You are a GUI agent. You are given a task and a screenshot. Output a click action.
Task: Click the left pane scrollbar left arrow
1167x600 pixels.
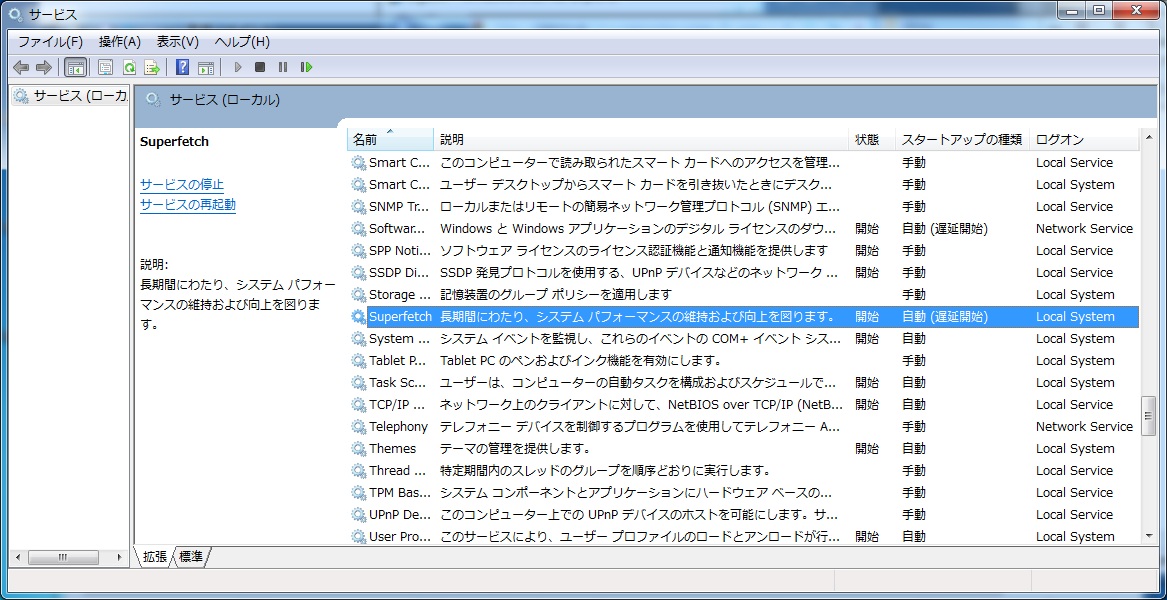click(x=18, y=557)
